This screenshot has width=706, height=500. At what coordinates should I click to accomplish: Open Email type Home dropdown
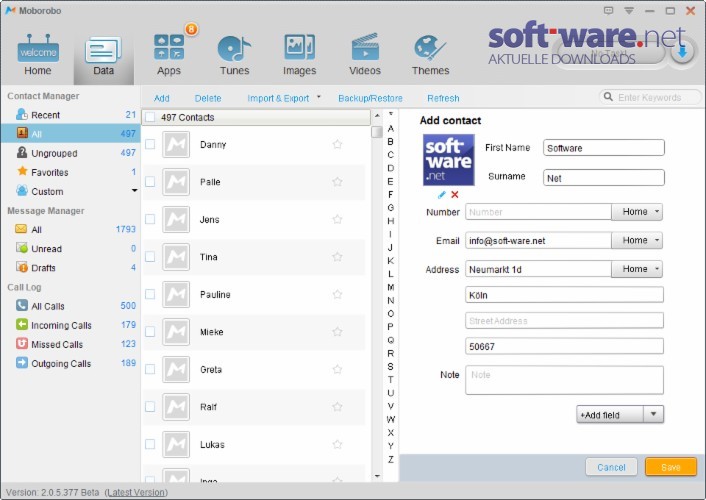(637, 241)
